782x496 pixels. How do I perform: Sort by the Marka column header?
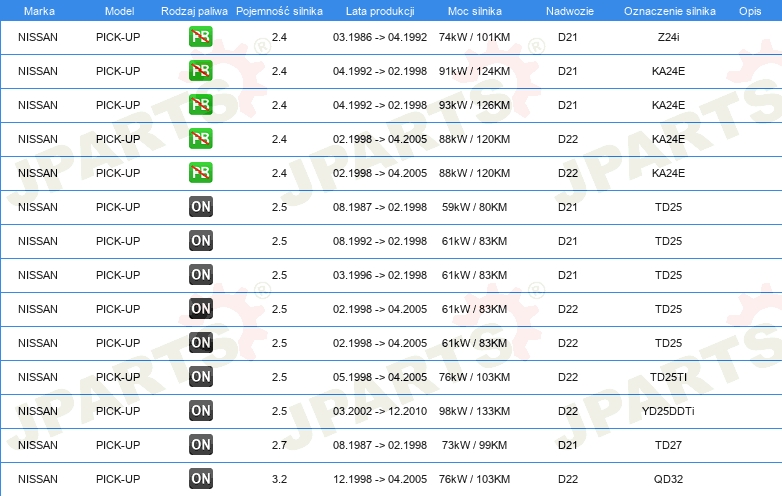click(x=39, y=11)
